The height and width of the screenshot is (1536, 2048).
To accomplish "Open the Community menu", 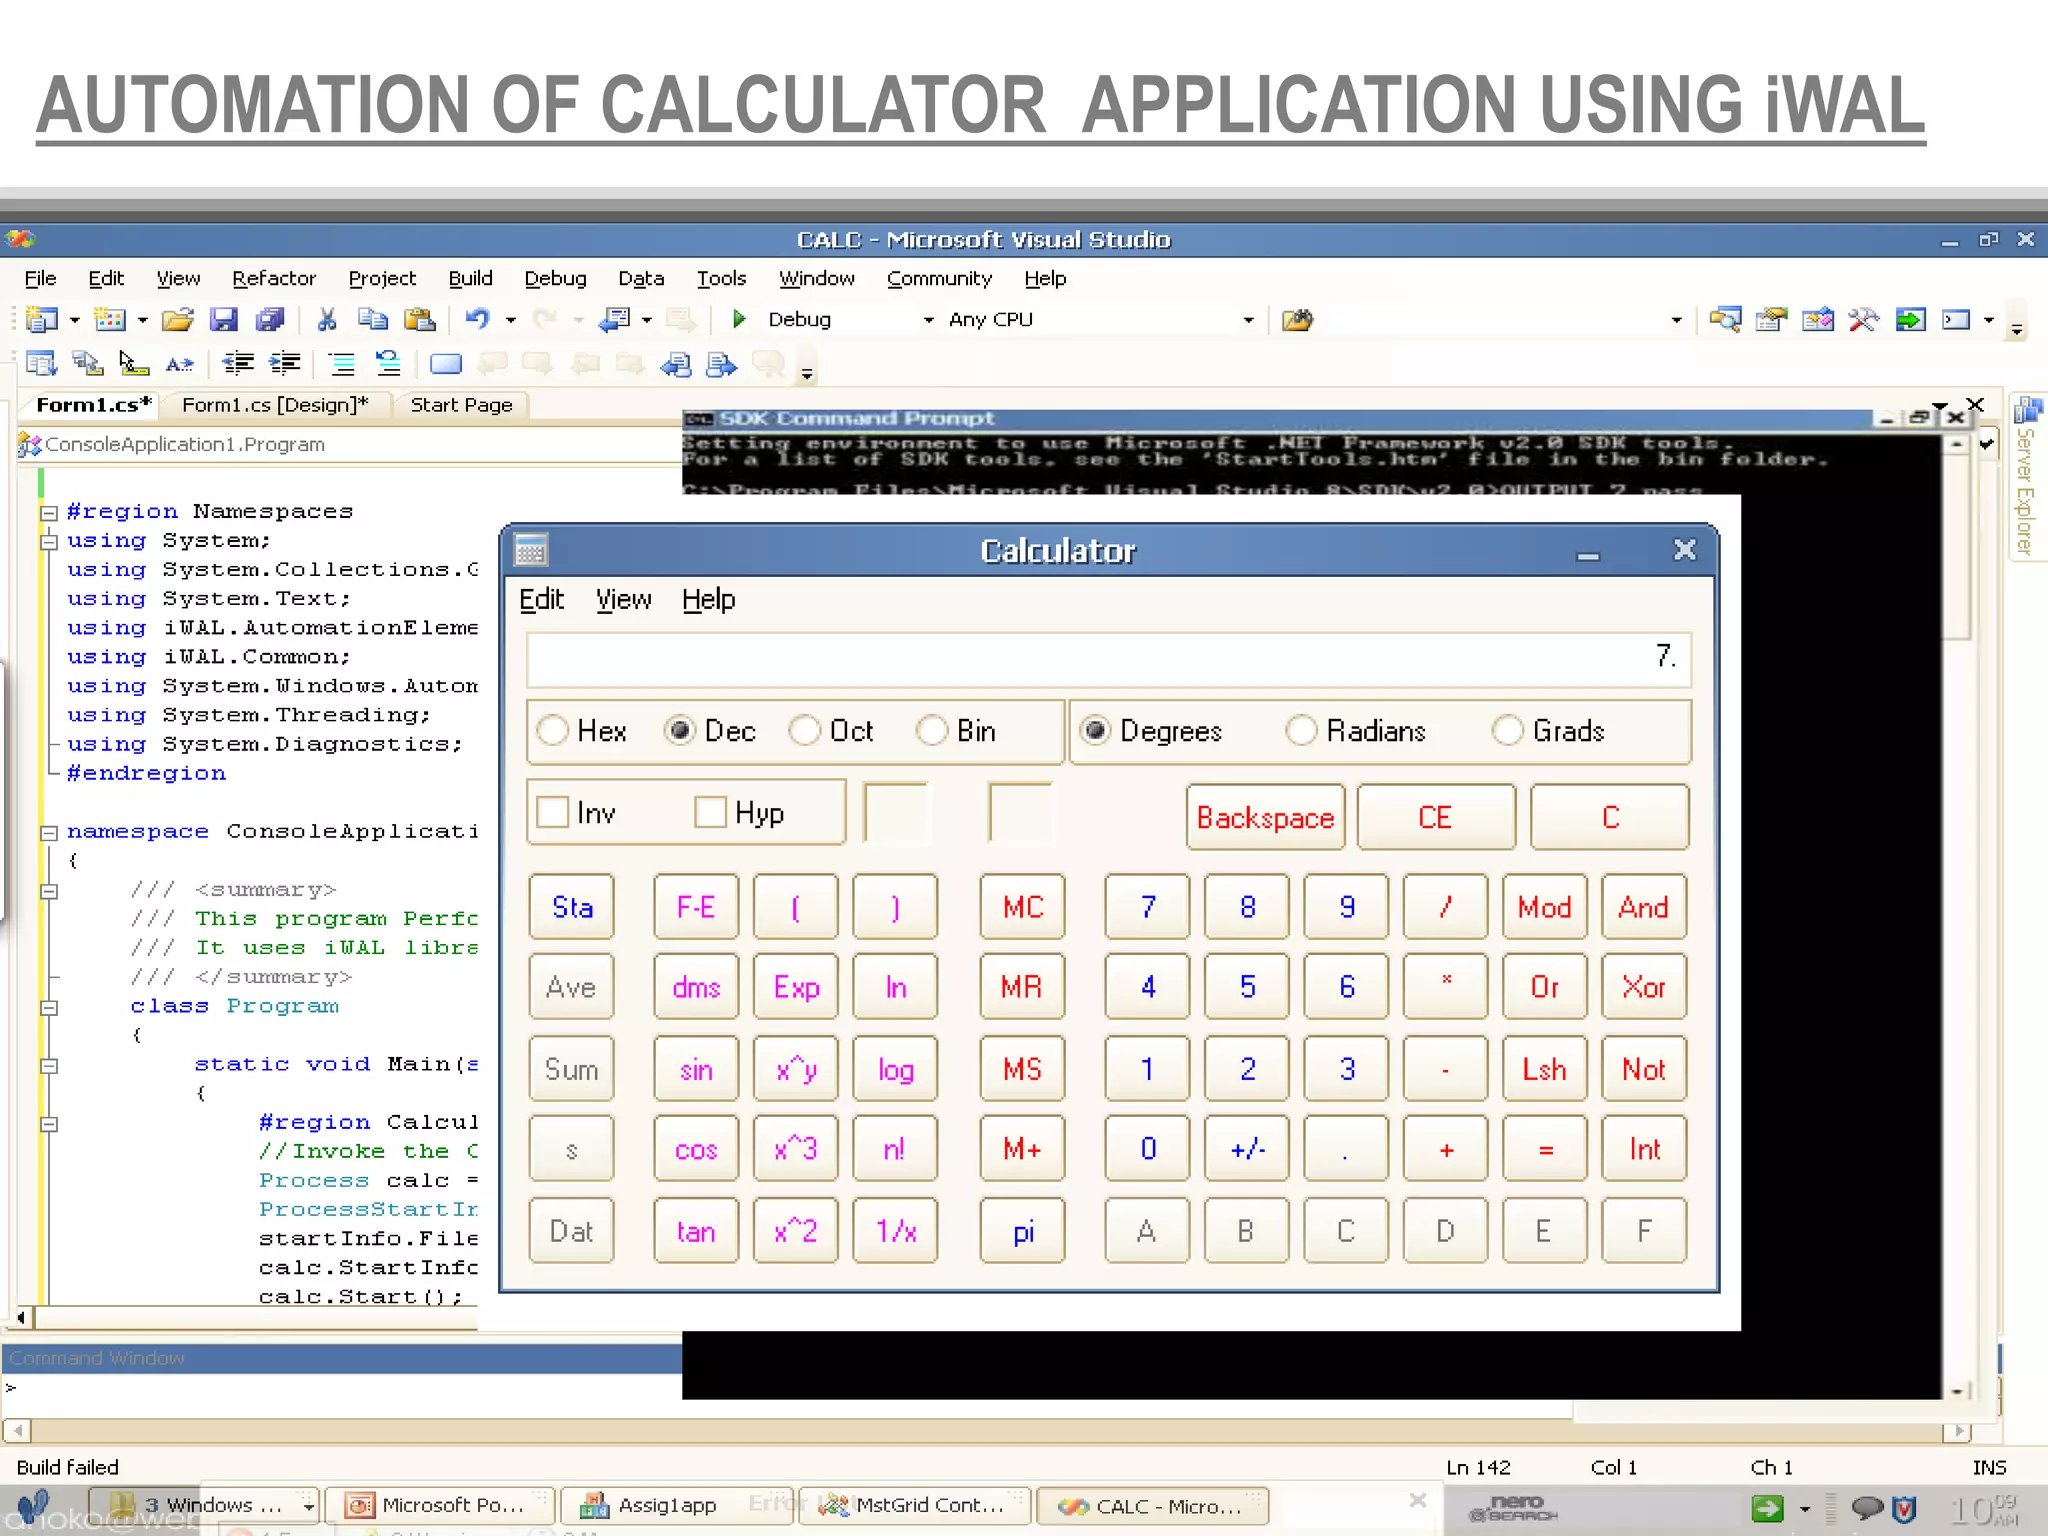I will 939,278.
